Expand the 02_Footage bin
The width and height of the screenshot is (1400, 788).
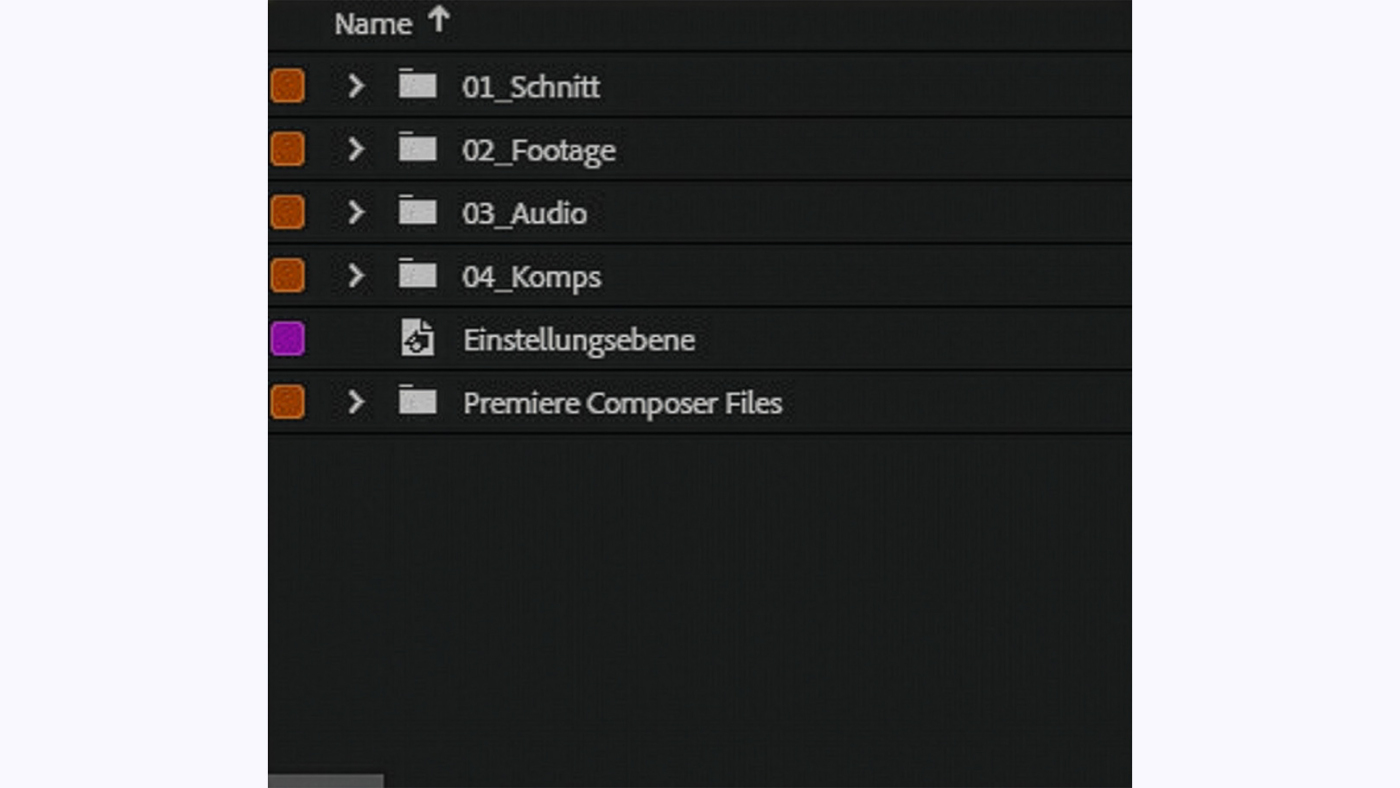click(356, 149)
